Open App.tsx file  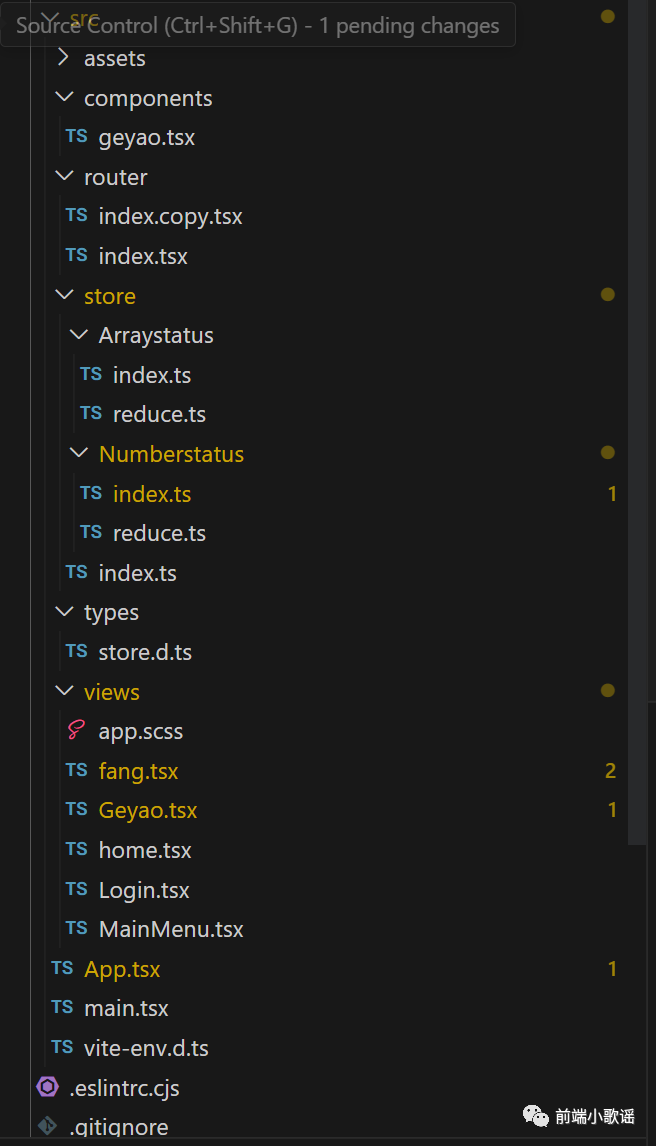pos(122,970)
